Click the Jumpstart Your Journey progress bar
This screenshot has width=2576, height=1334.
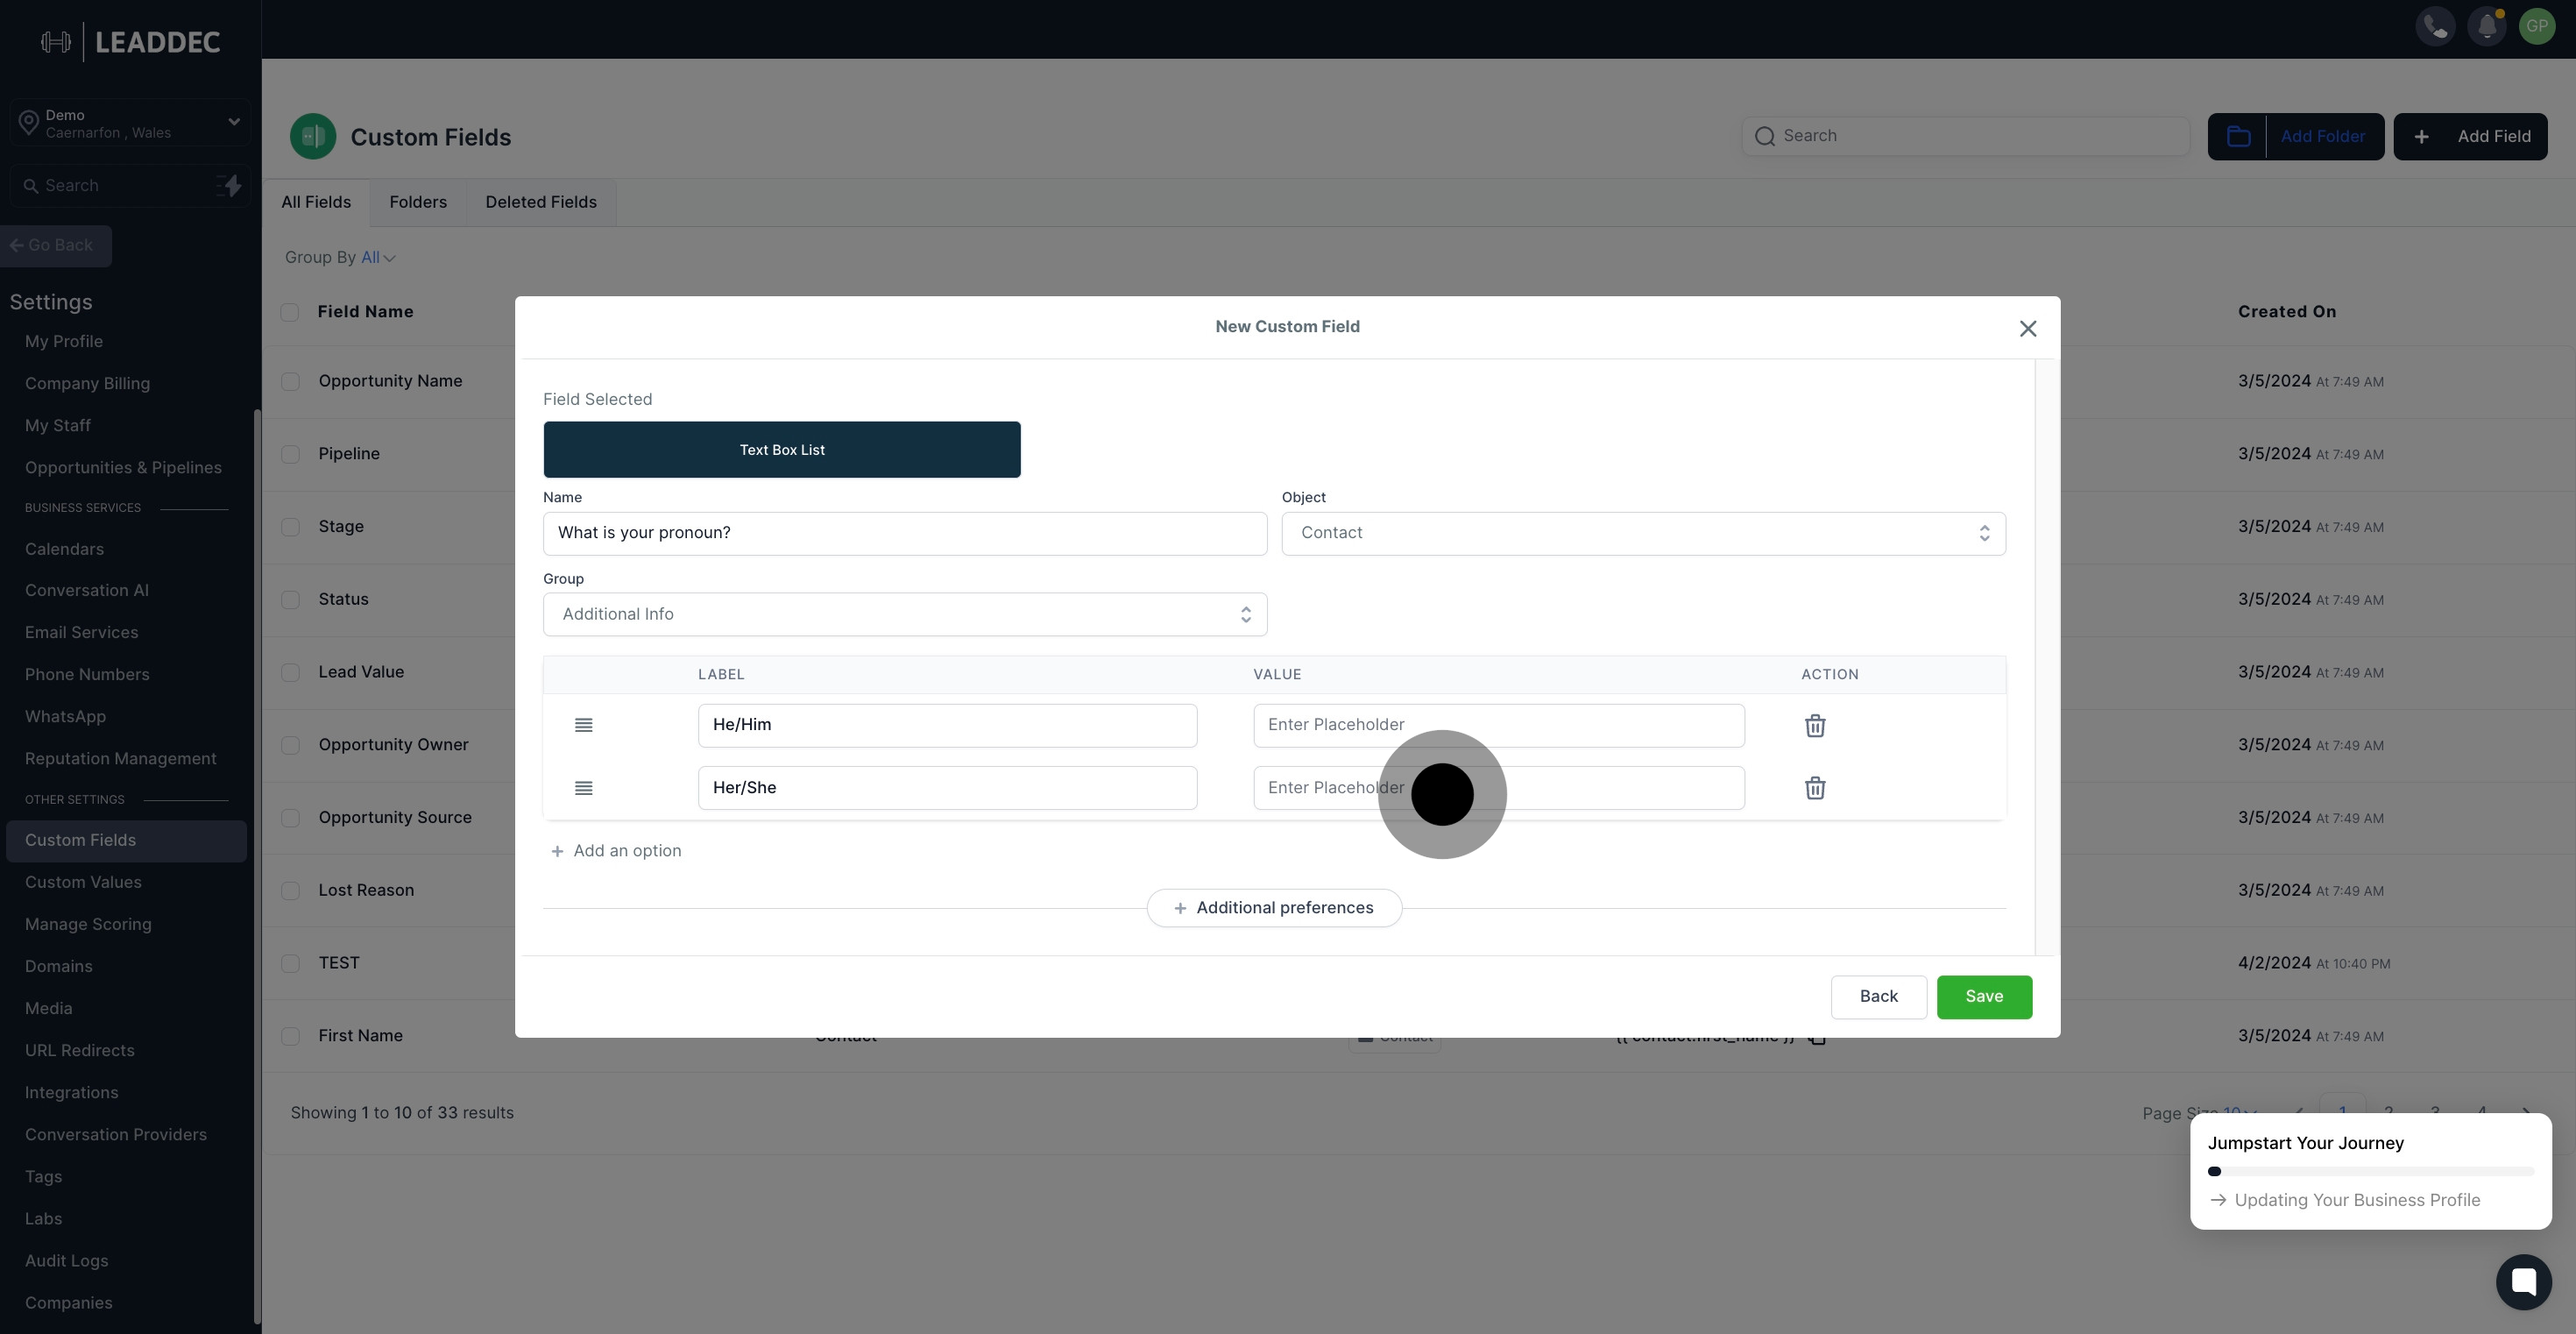tap(2370, 1171)
